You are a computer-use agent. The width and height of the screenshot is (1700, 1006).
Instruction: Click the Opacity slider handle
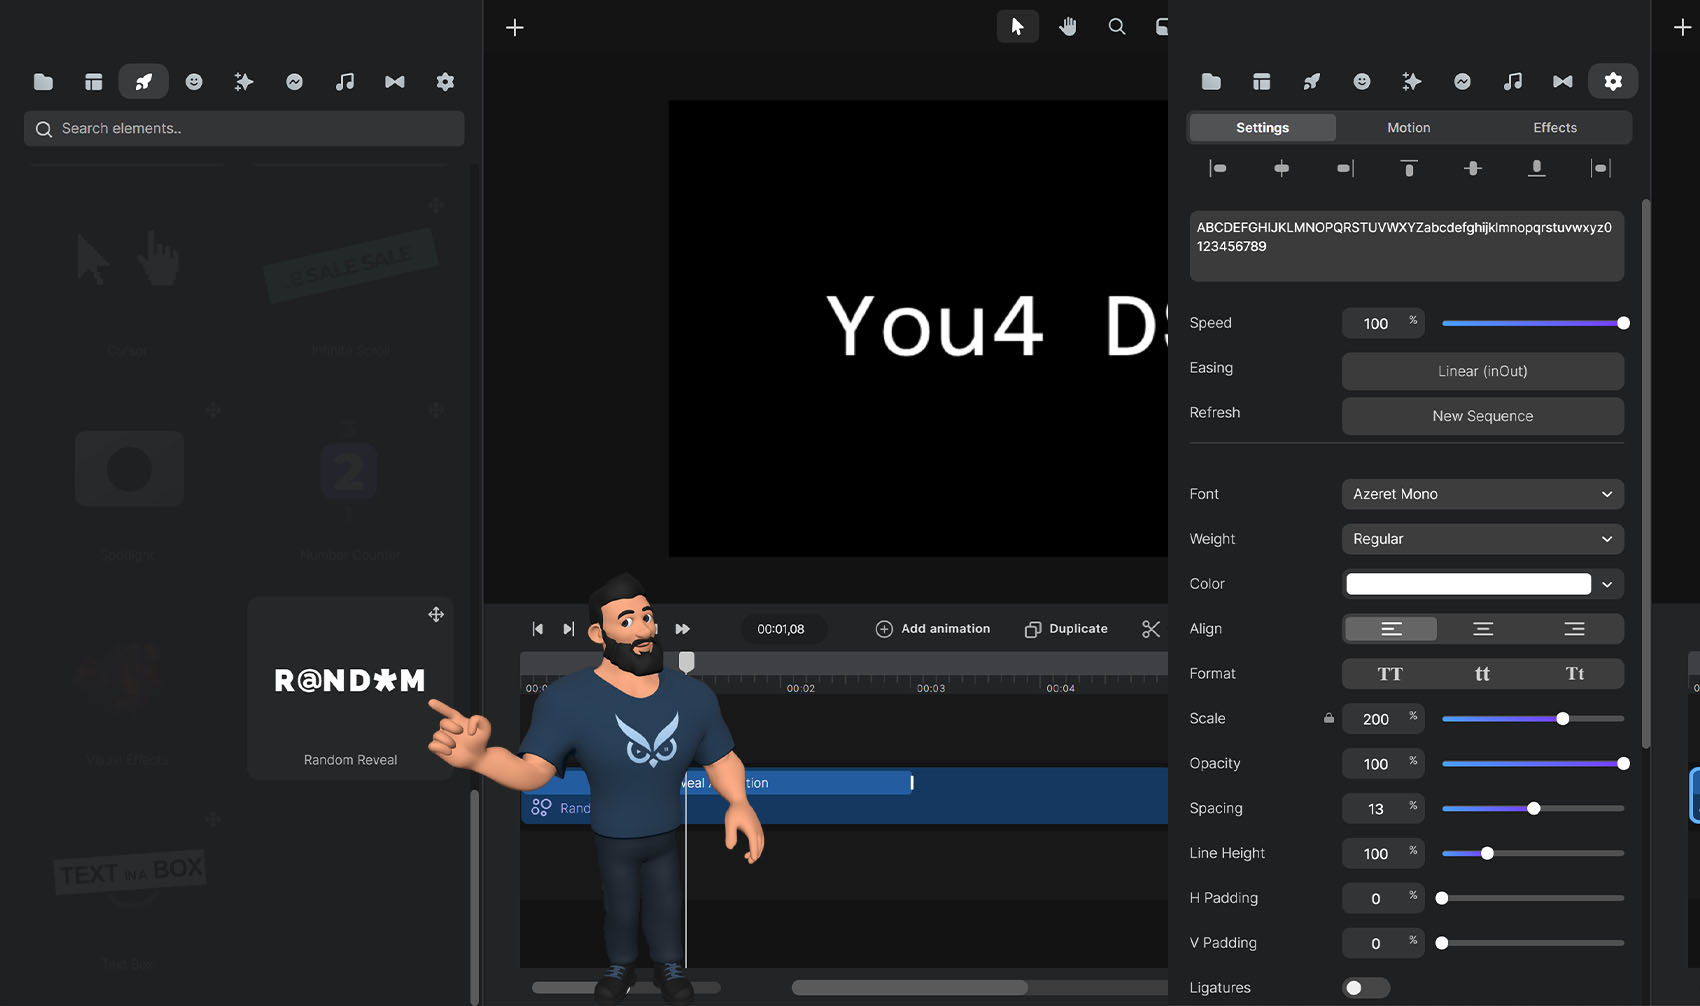pos(1623,764)
